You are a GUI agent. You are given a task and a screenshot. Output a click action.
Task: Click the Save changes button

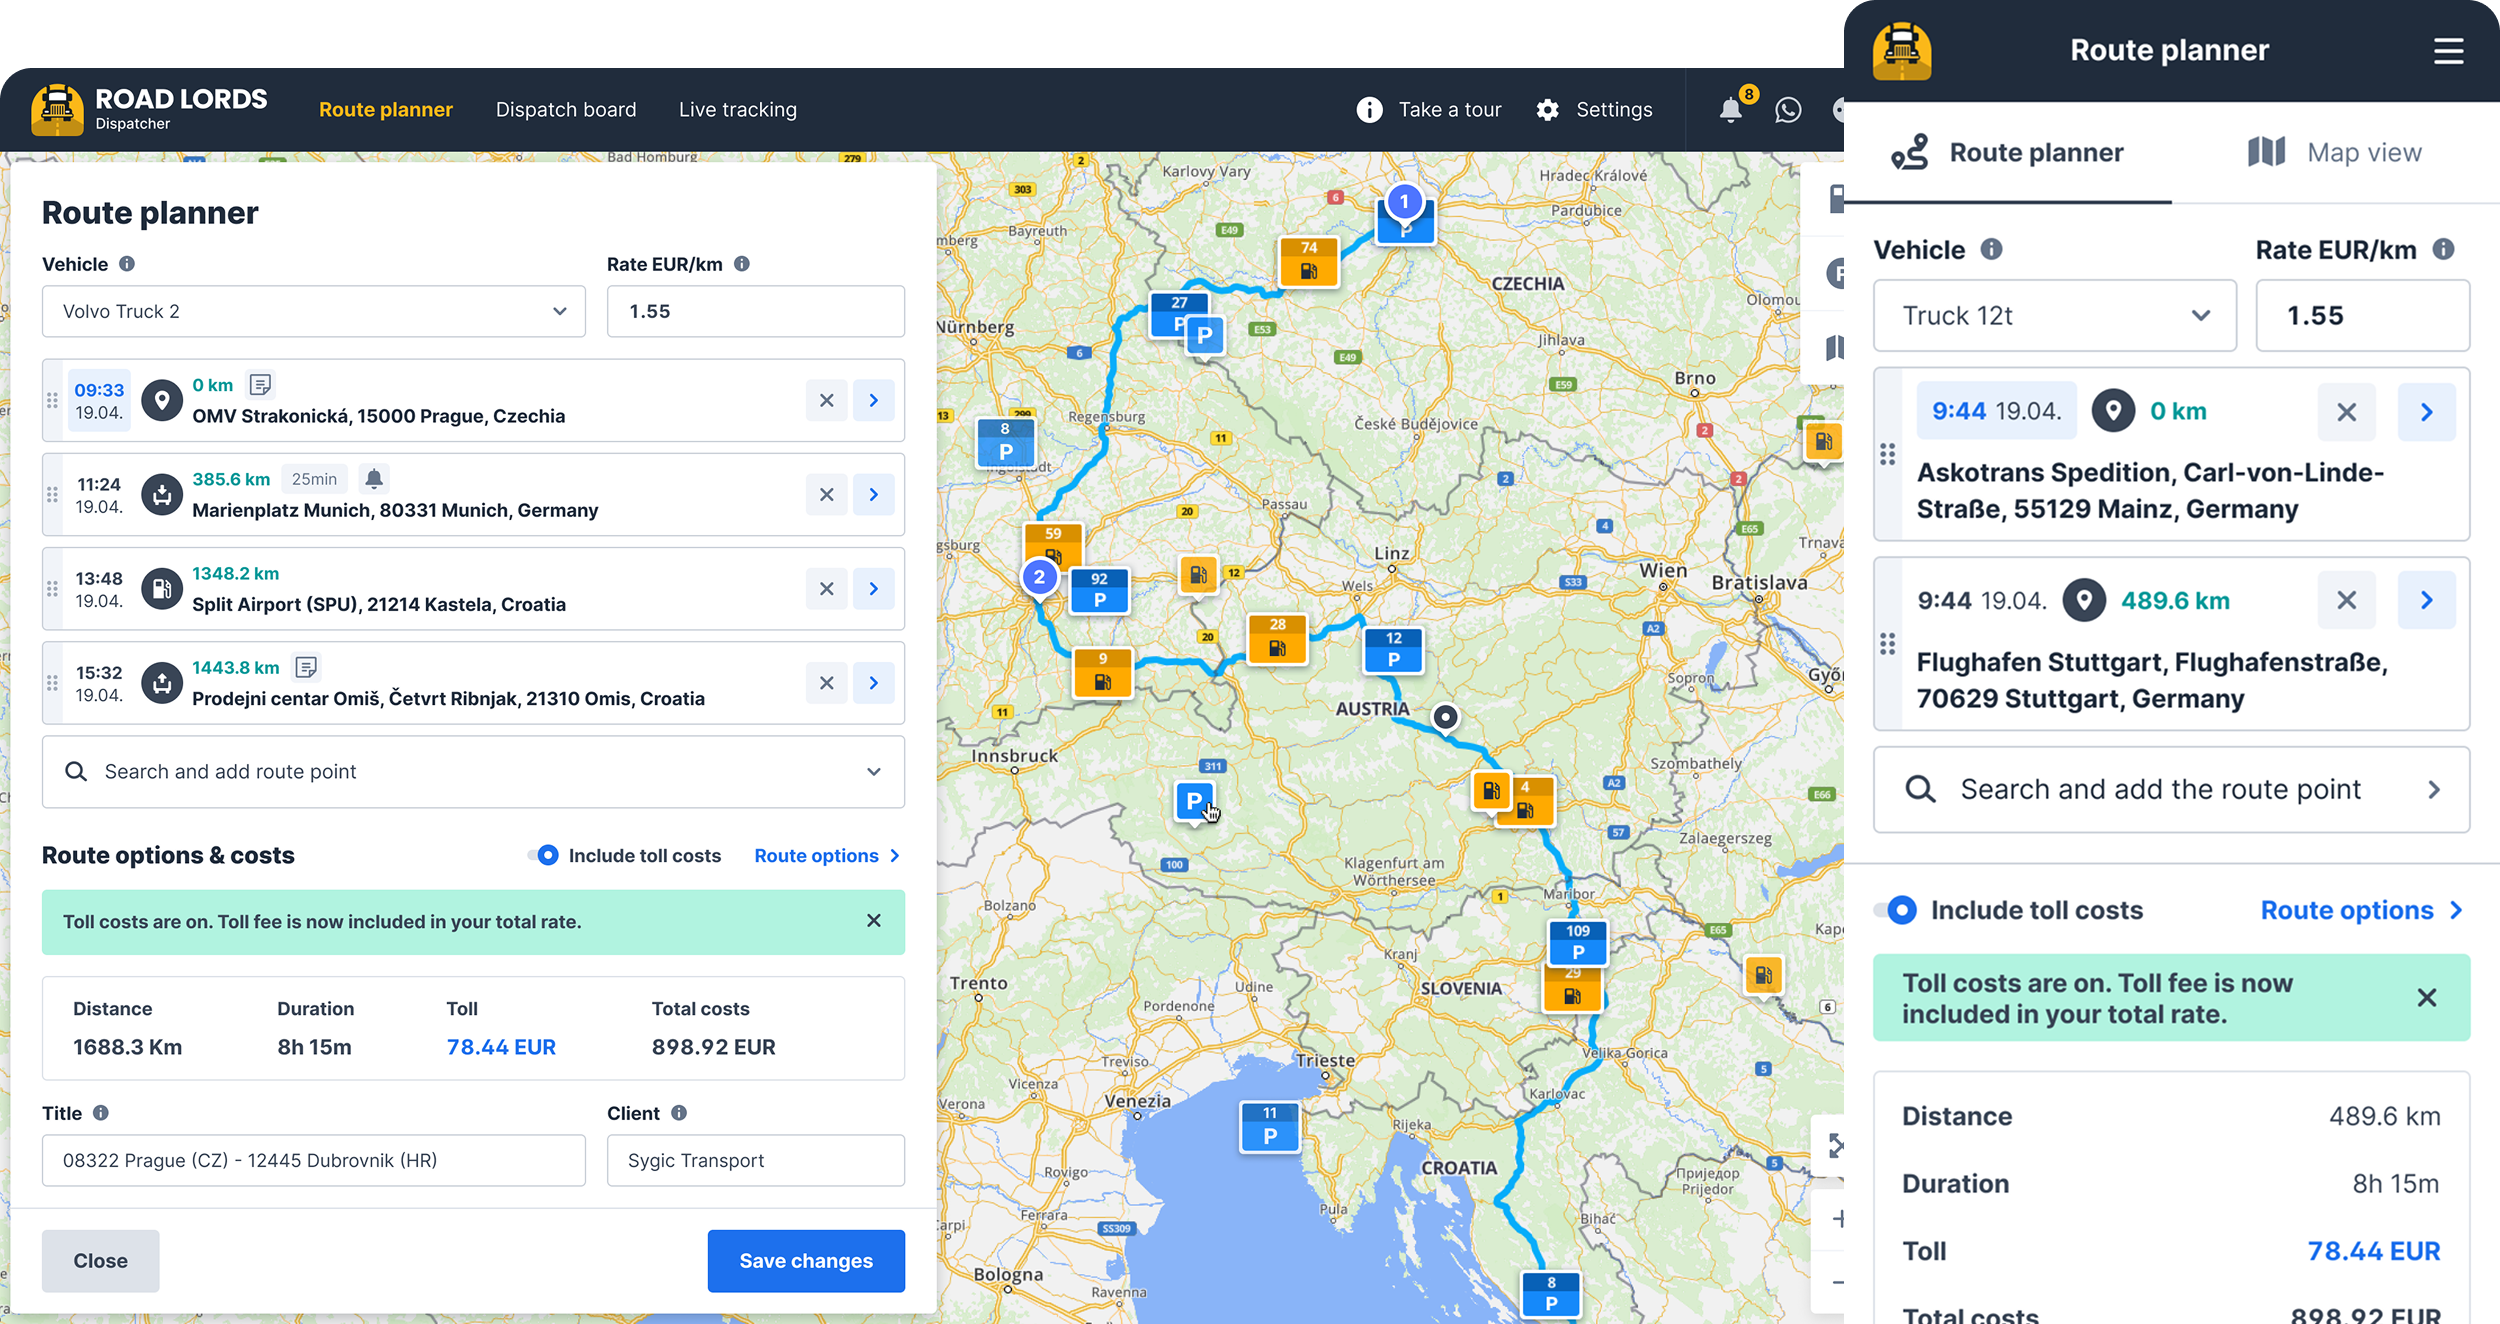806,1261
